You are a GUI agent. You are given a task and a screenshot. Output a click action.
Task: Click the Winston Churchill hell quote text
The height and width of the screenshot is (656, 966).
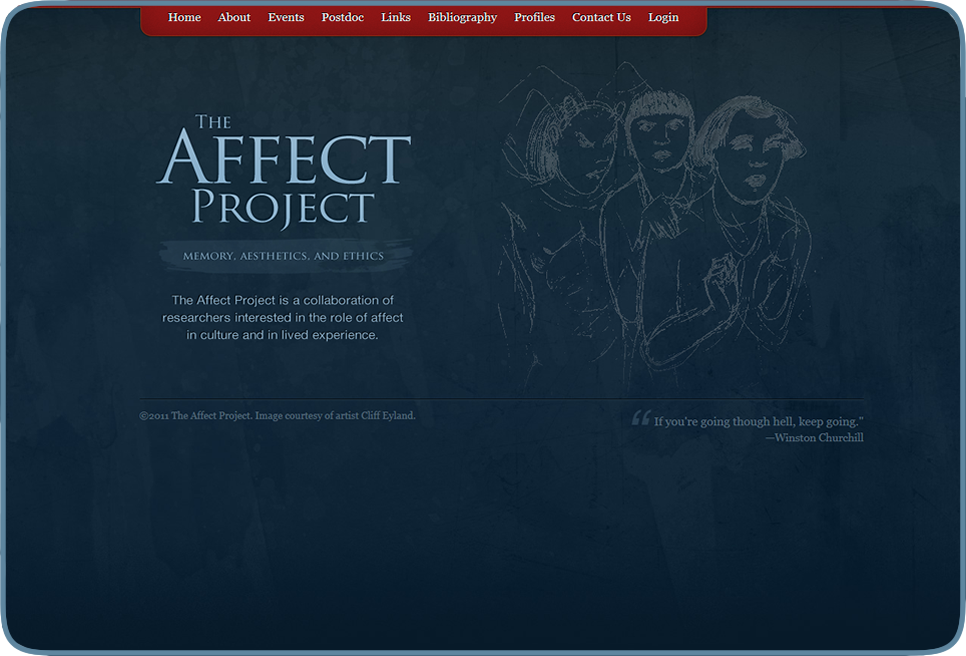759,421
